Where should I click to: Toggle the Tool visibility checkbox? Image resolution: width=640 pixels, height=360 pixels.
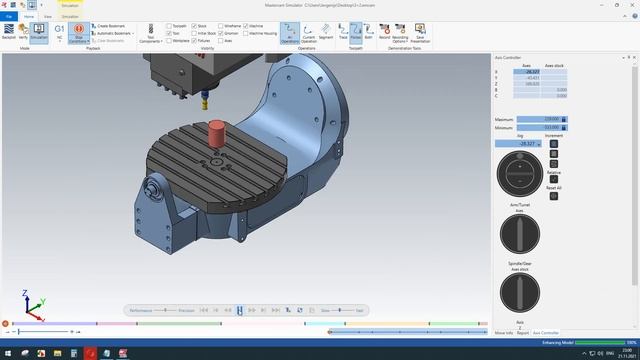[169, 33]
